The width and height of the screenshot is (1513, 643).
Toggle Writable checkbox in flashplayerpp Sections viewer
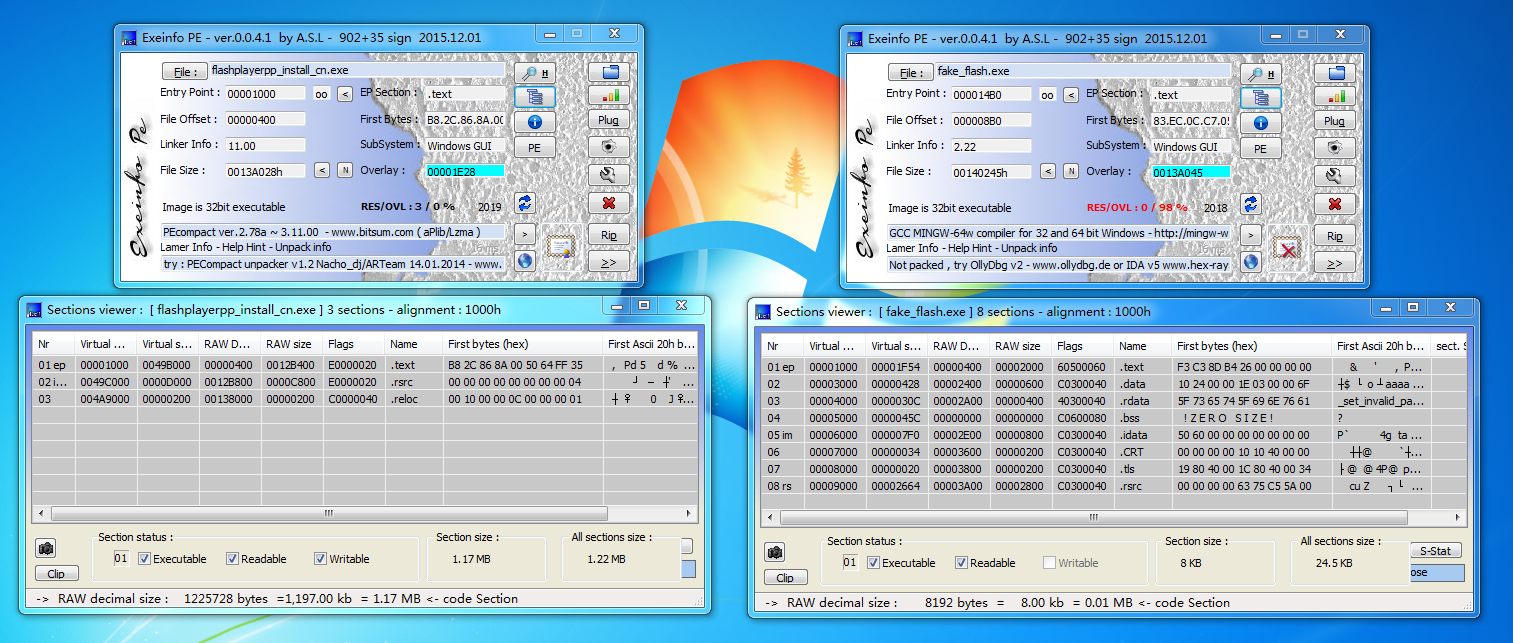320,559
